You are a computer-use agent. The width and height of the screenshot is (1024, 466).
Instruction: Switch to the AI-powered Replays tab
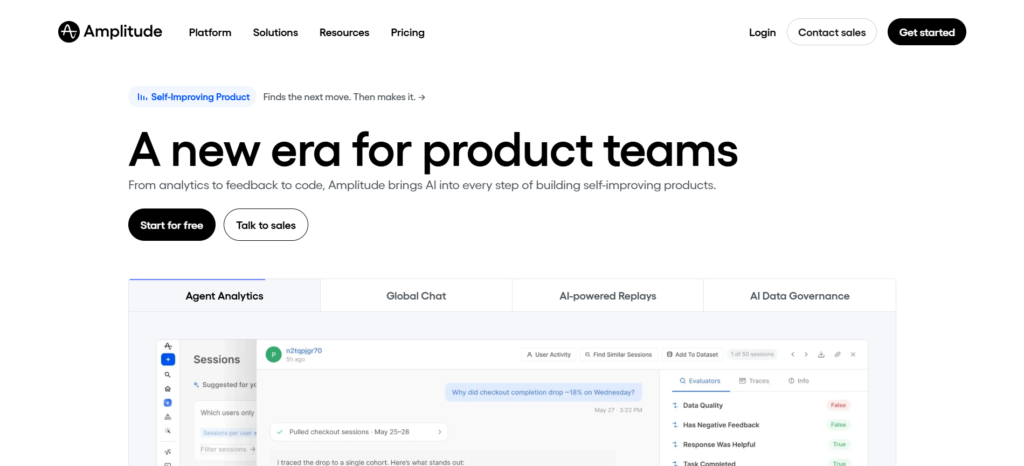[608, 296]
